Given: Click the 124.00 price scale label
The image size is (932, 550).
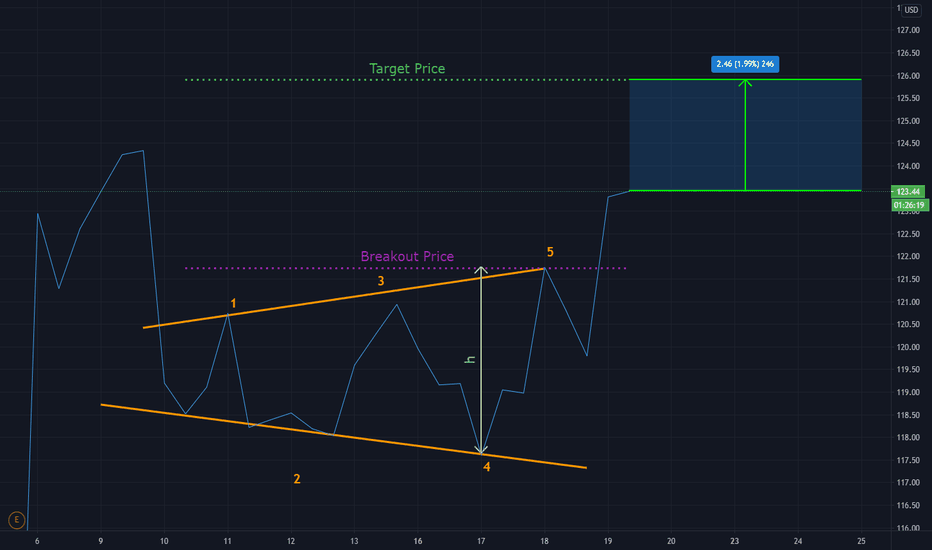Looking at the screenshot, I should 908,166.
